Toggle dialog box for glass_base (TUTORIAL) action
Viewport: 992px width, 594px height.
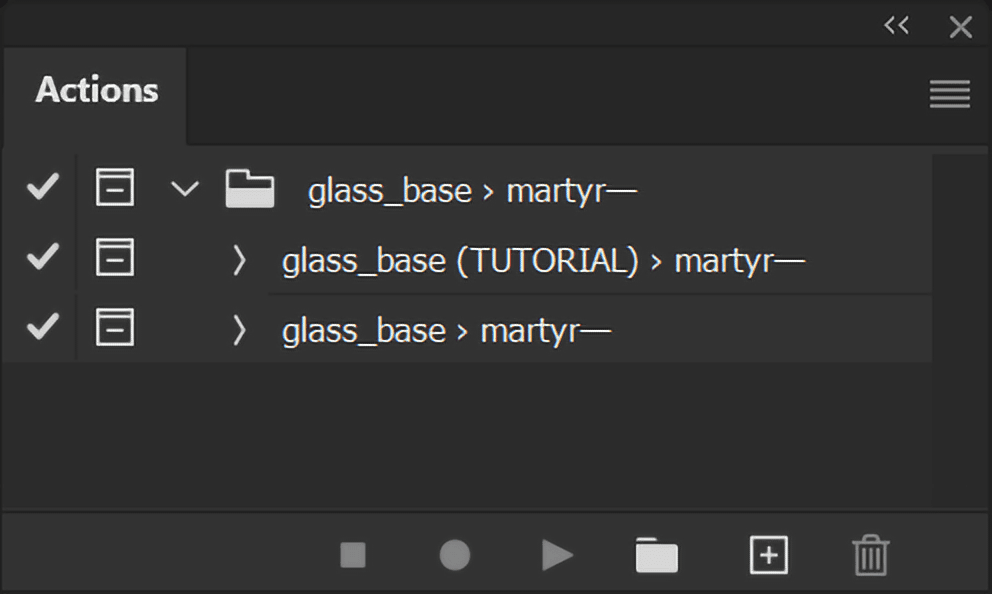(114, 259)
